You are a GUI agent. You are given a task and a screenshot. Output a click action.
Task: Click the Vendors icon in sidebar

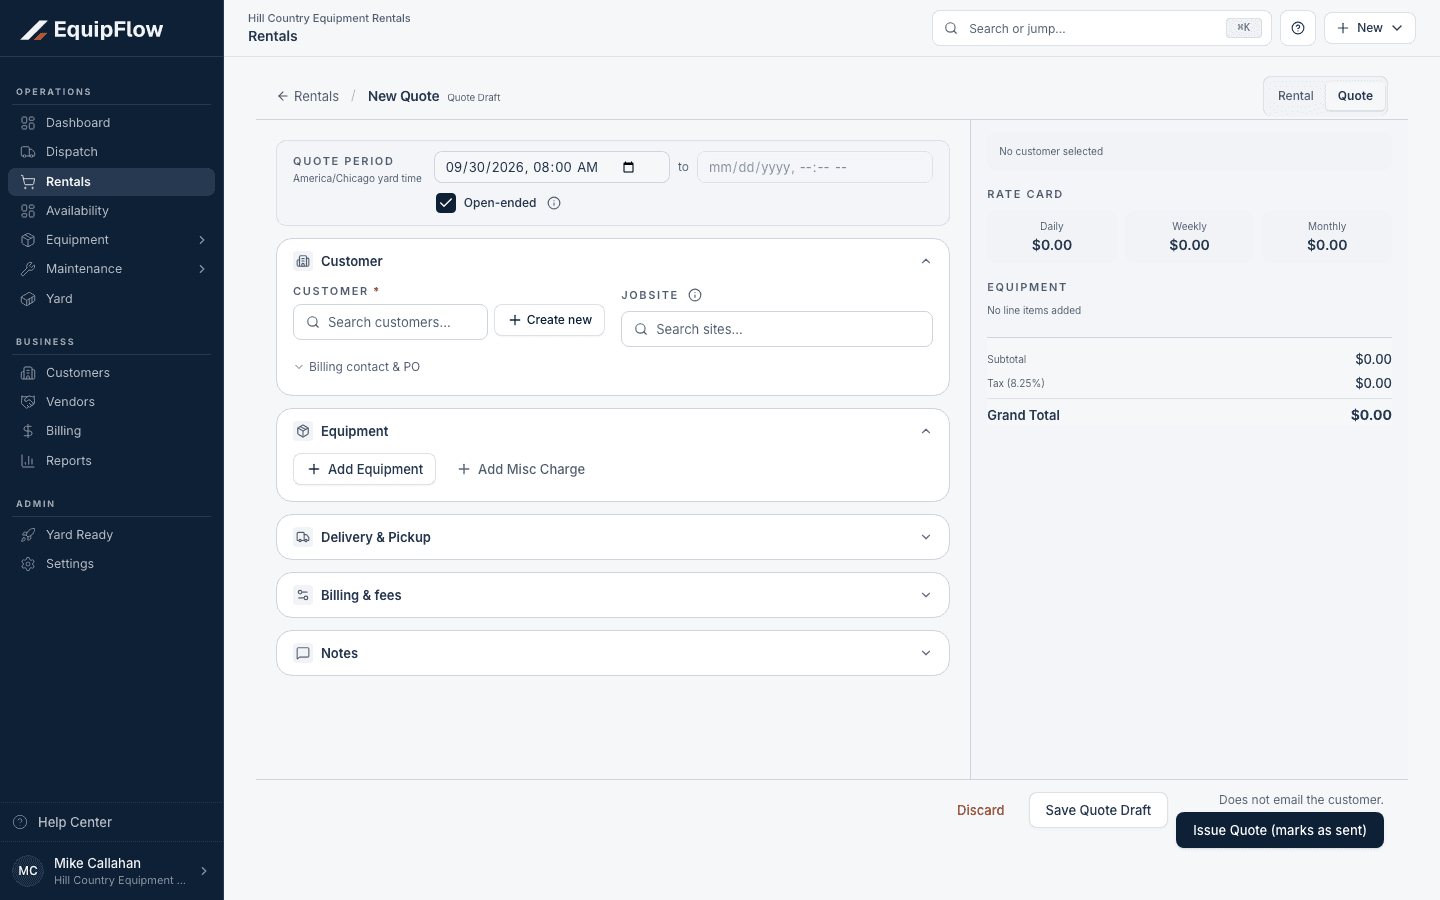[x=28, y=402]
